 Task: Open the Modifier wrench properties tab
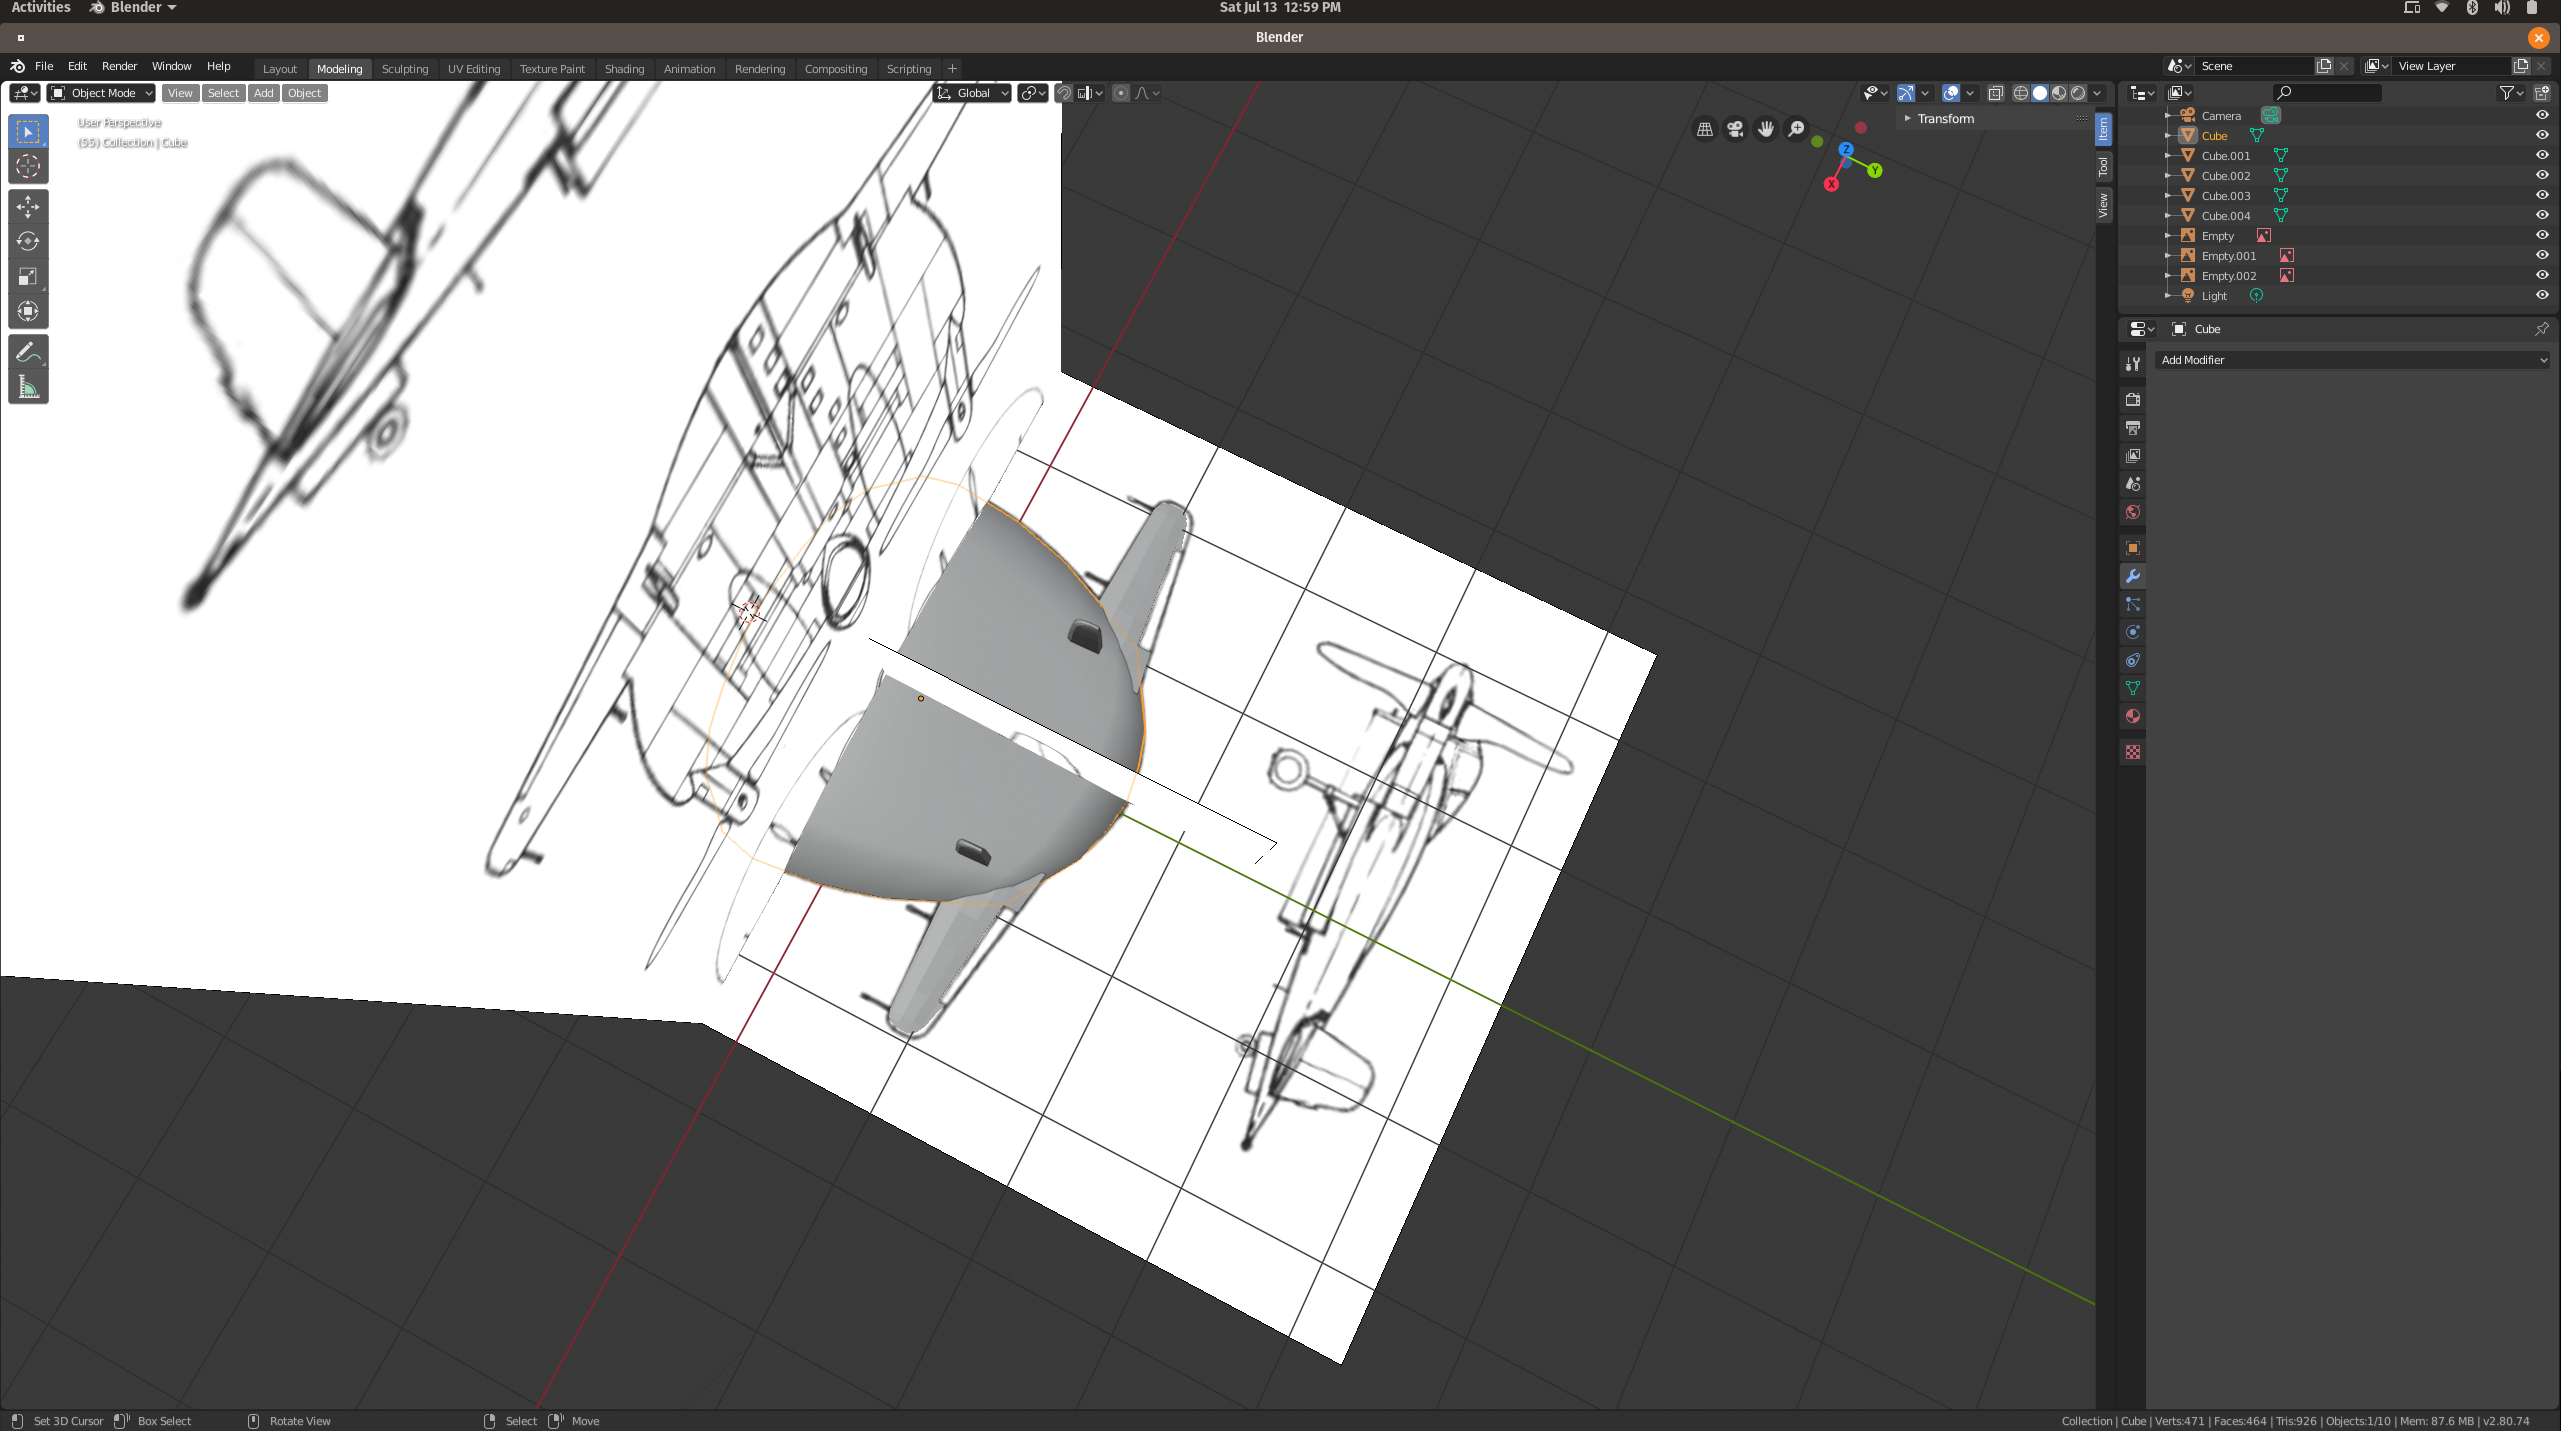pos(2133,576)
